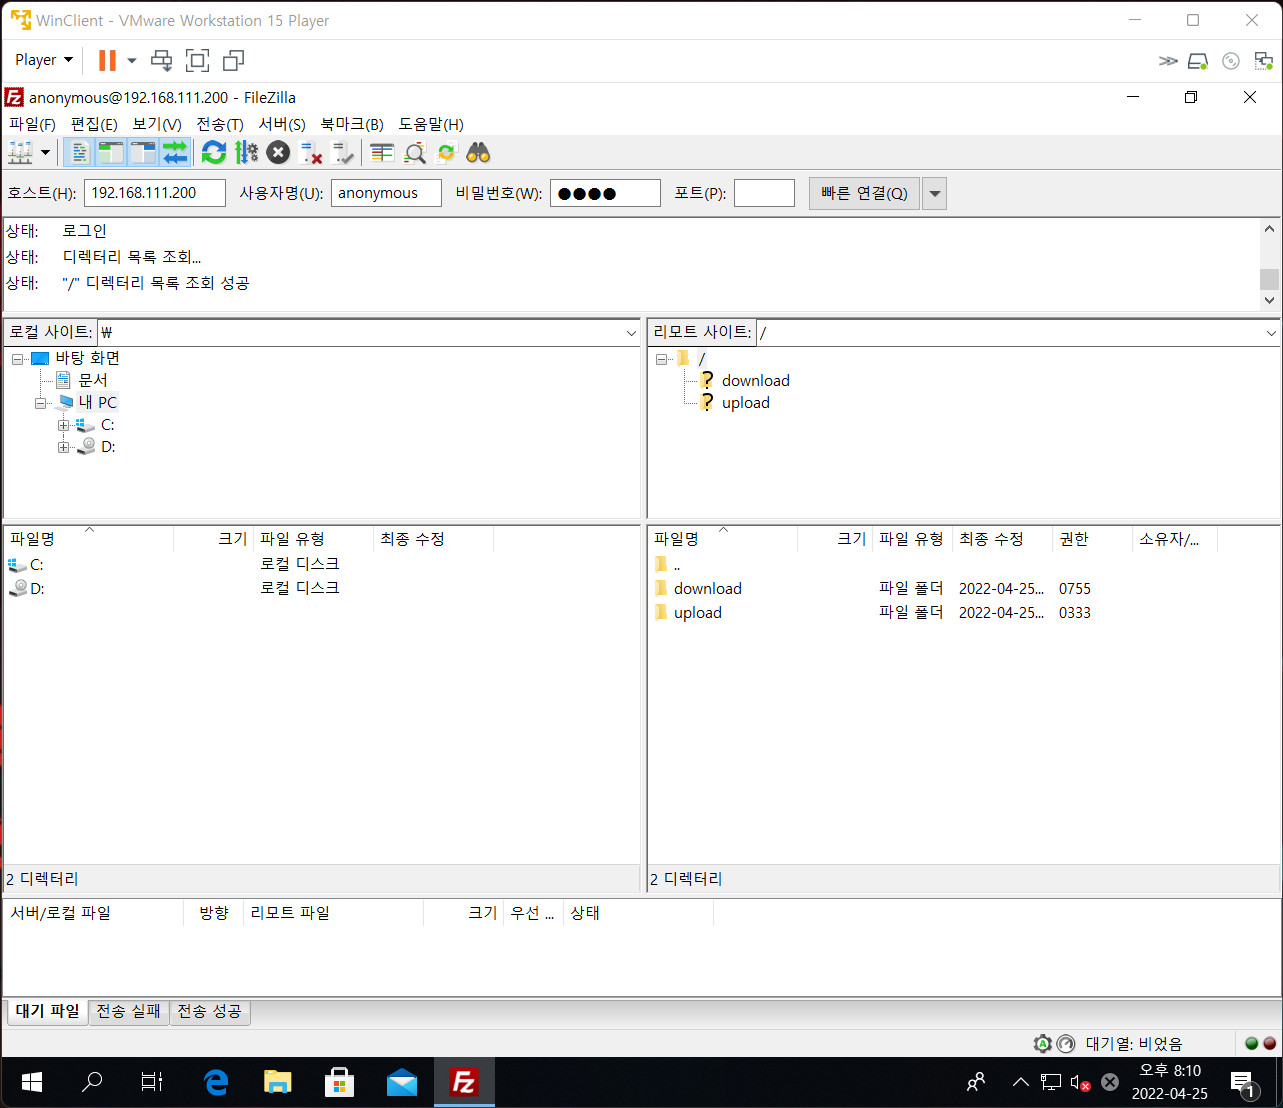Switch to 대기 파일 tab
1283x1108 pixels.
click(x=47, y=1011)
